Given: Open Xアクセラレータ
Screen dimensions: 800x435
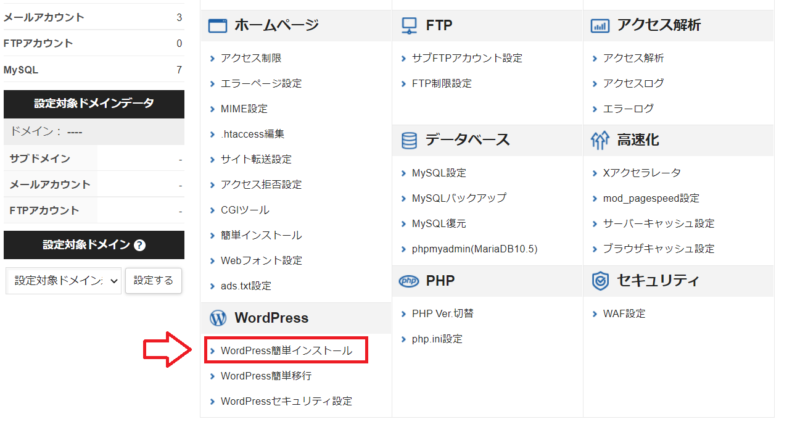Looking at the screenshot, I should click(642, 173).
